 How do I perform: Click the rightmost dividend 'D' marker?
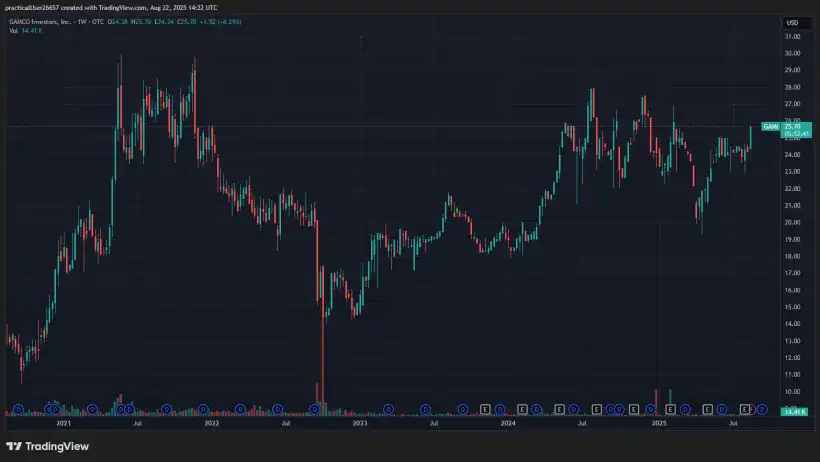pyautogui.click(x=762, y=409)
